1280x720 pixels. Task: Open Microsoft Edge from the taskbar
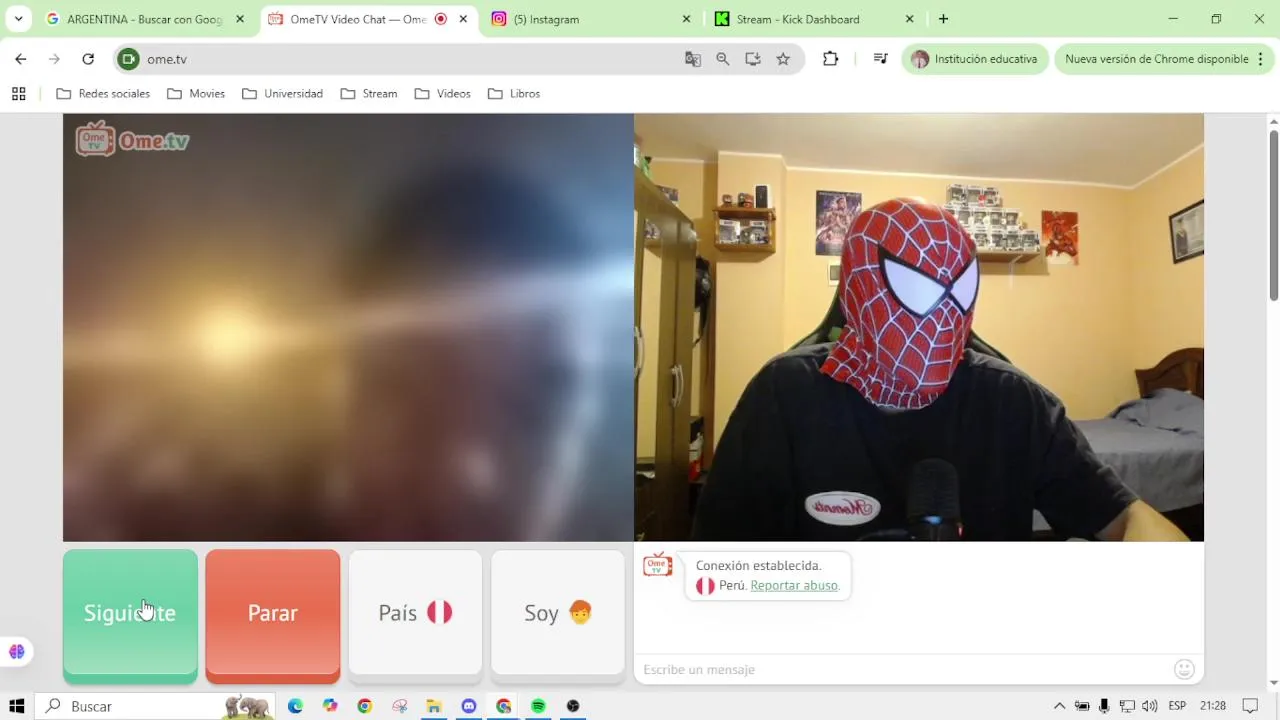[295, 706]
